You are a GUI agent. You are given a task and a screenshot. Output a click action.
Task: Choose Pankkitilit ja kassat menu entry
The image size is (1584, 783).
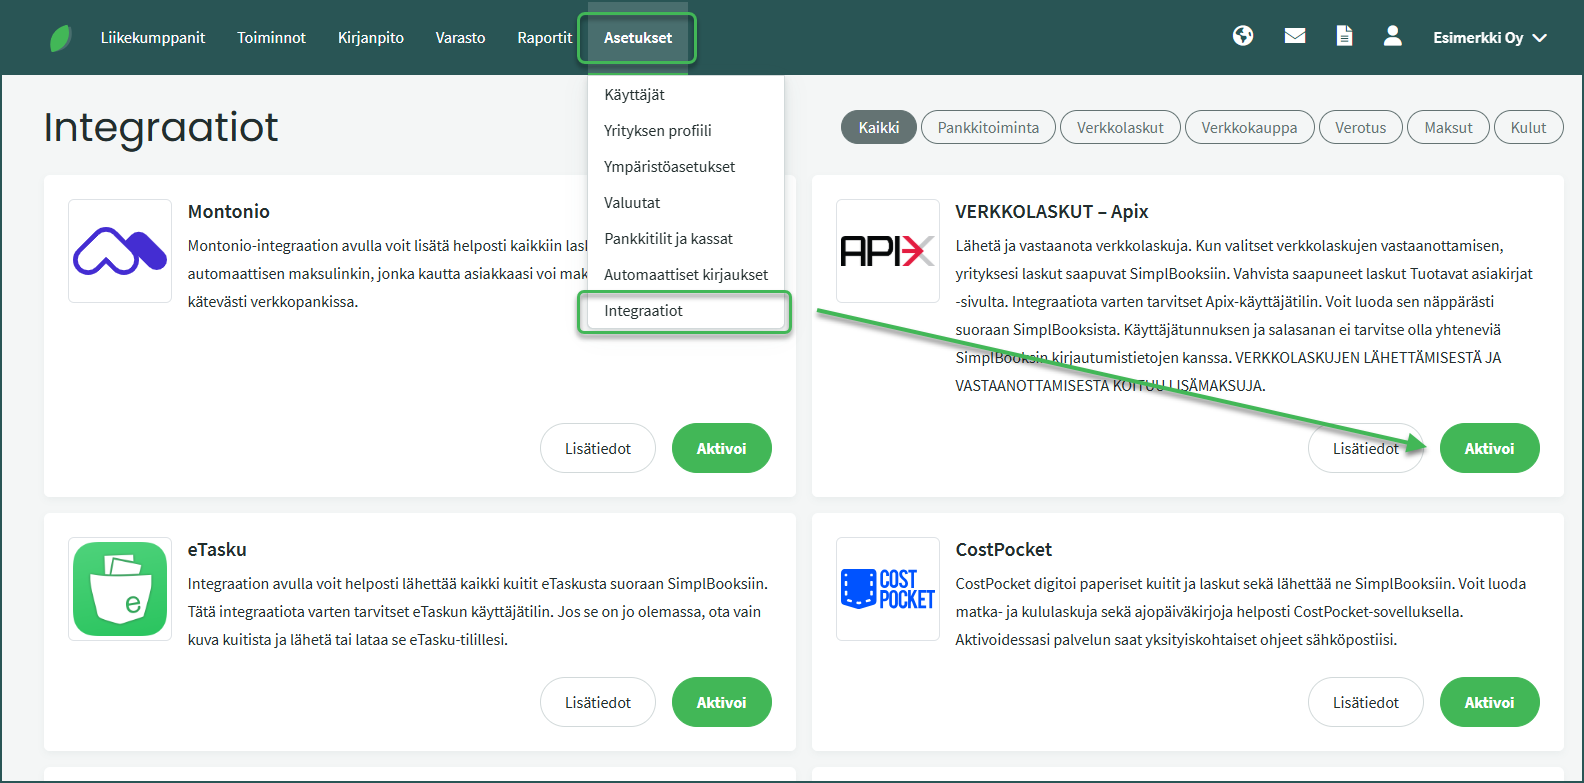tap(668, 239)
